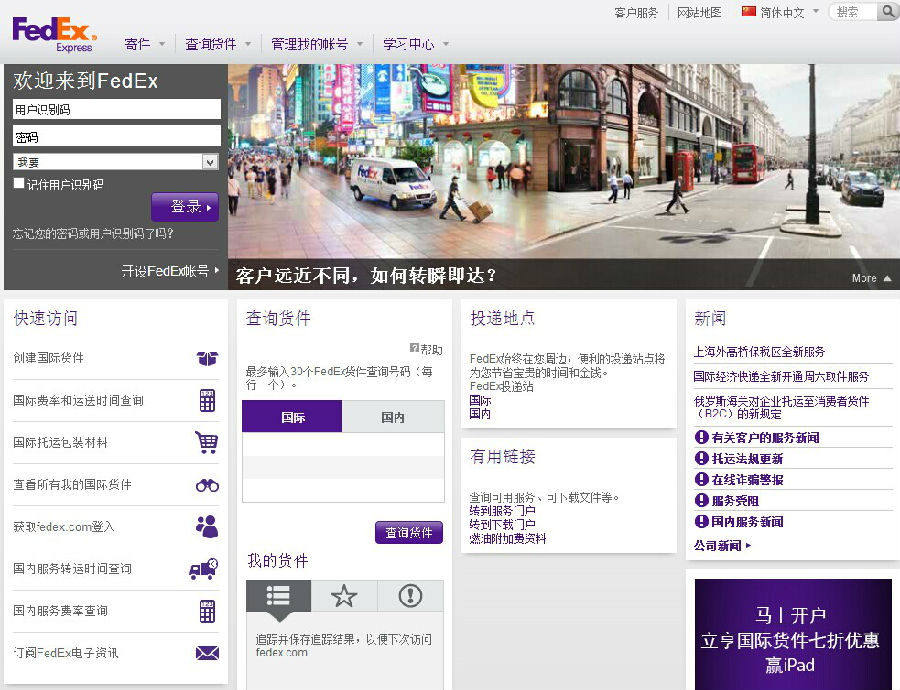Click the 密码 password field

[x=117, y=136]
